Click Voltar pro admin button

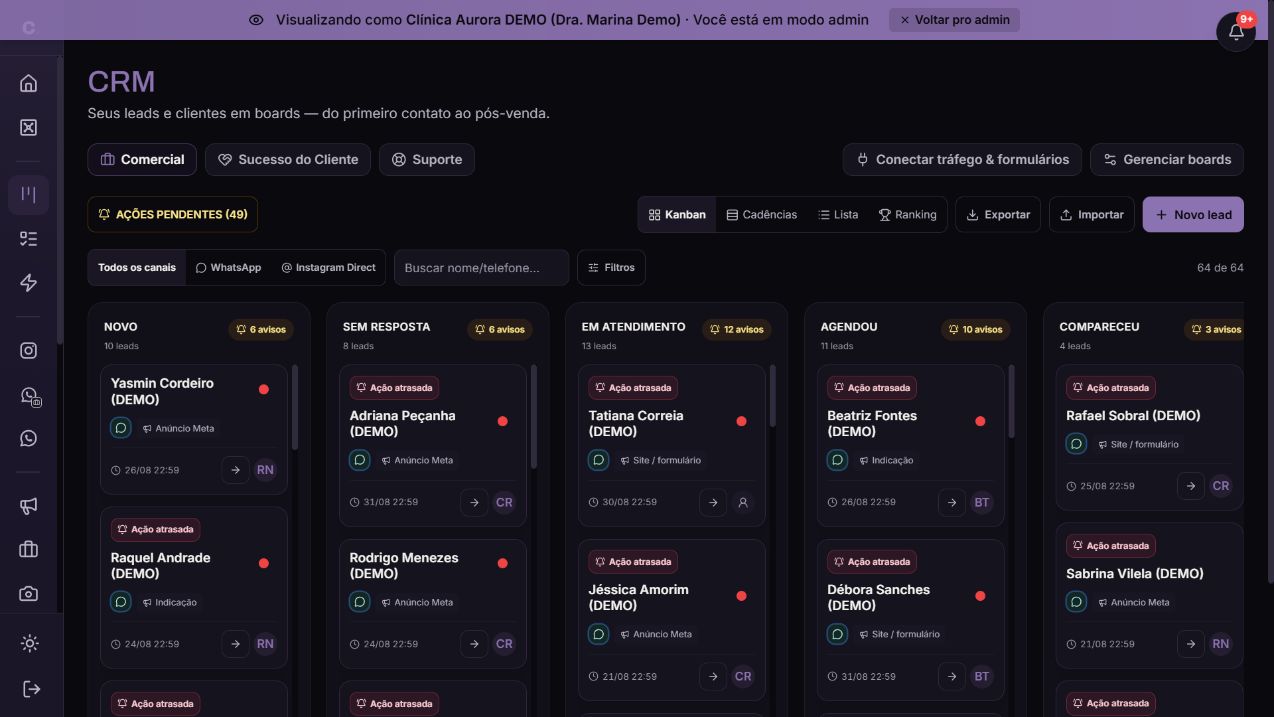954,20
